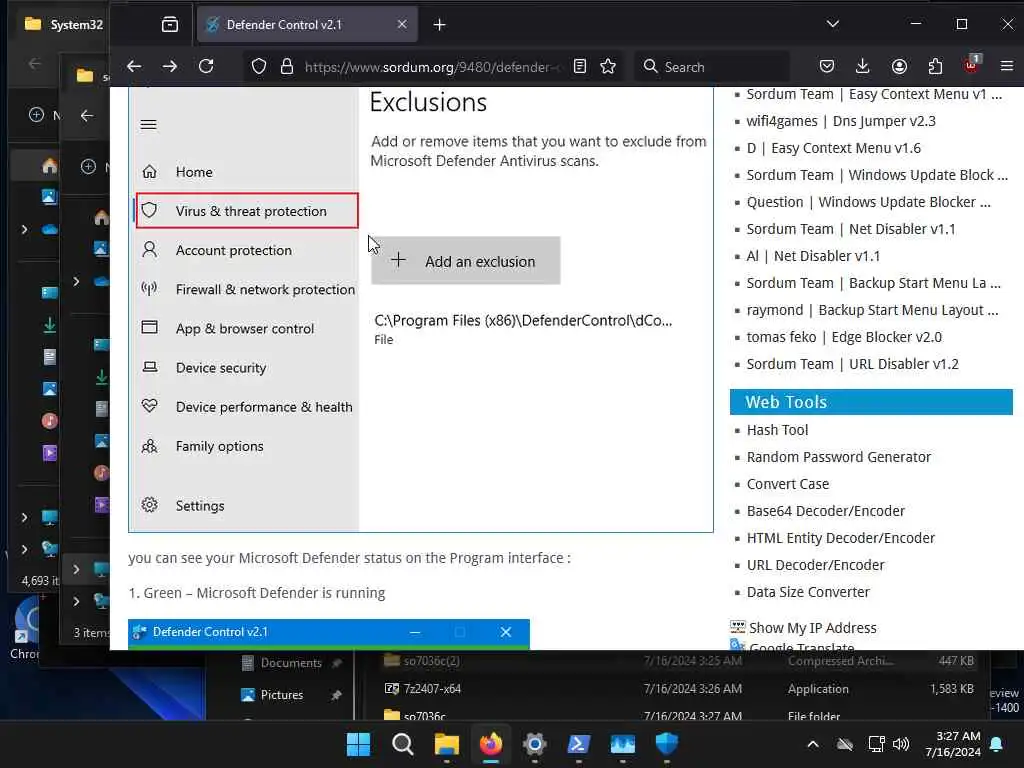The image size is (1024, 768).
Task: Bookmark this page with star icon
Action: pos(608,66)
